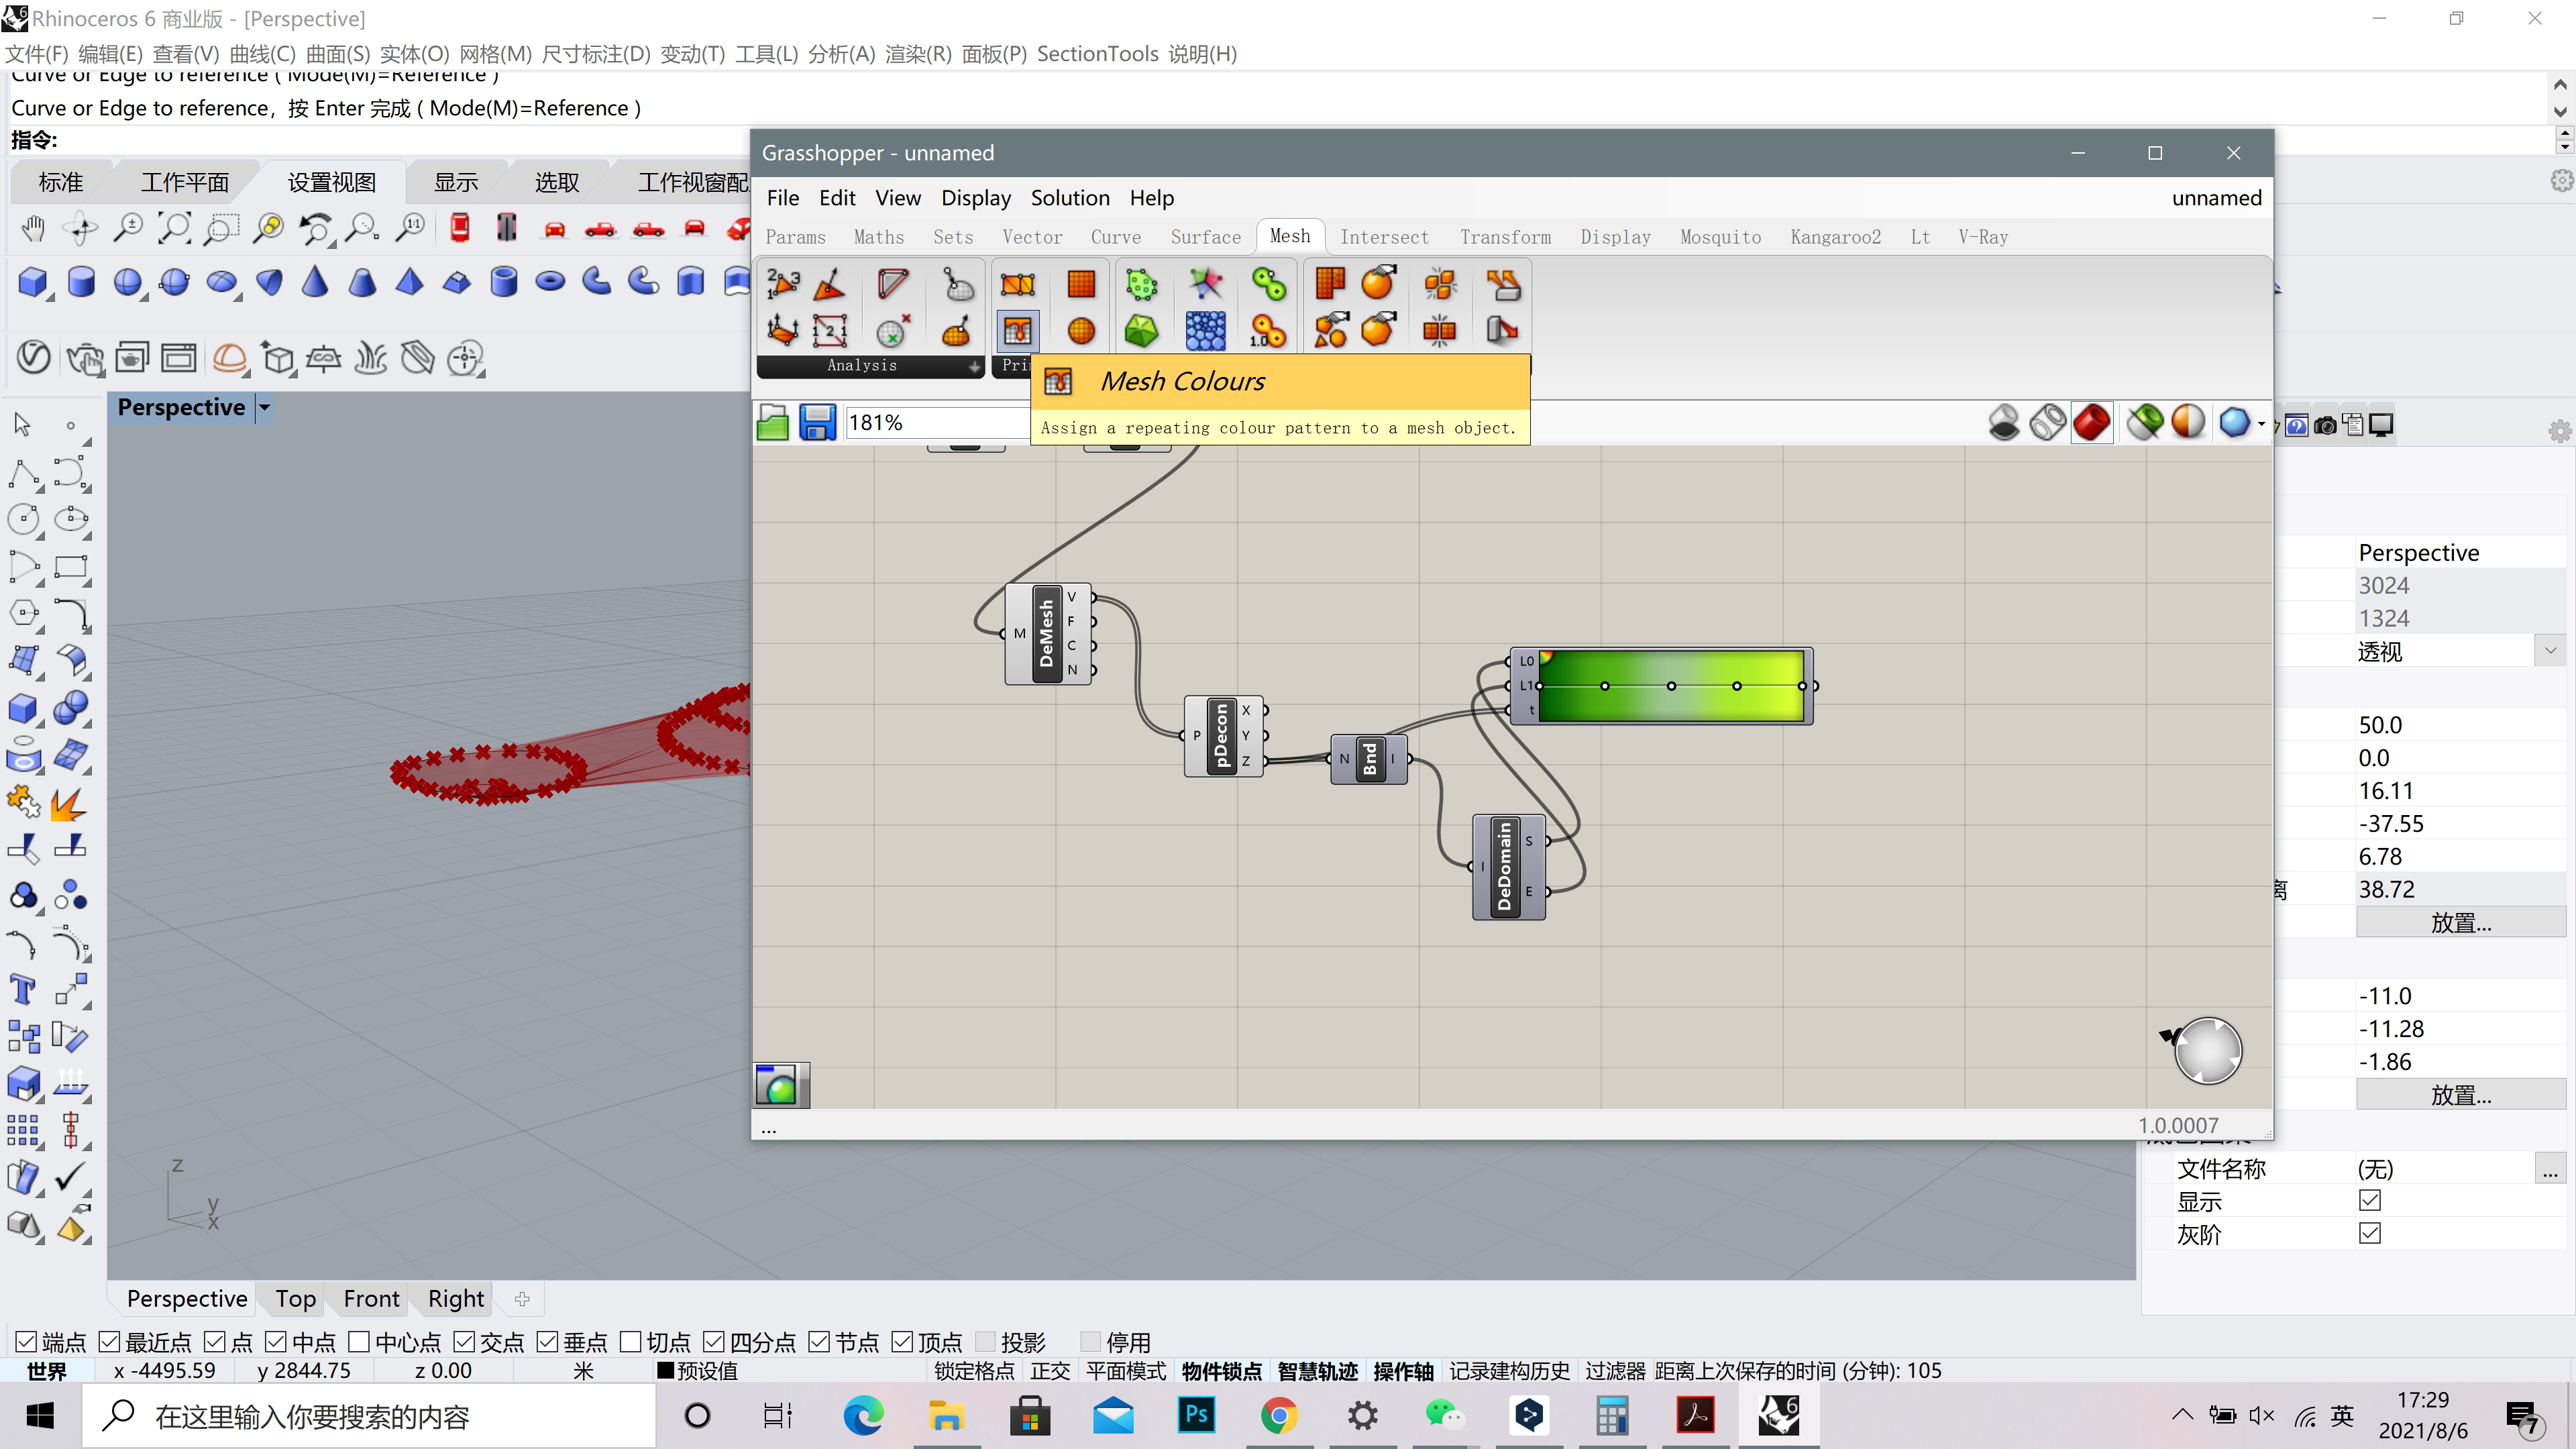The height and width of the screenshot is (1449, 2576).
Task: Click the red preview selected objects icon
Action: point(2092,423)
